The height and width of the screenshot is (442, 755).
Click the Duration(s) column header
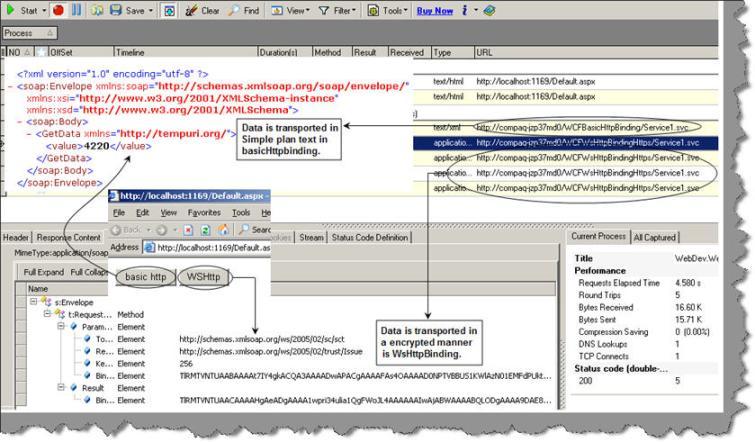(285, 52)
